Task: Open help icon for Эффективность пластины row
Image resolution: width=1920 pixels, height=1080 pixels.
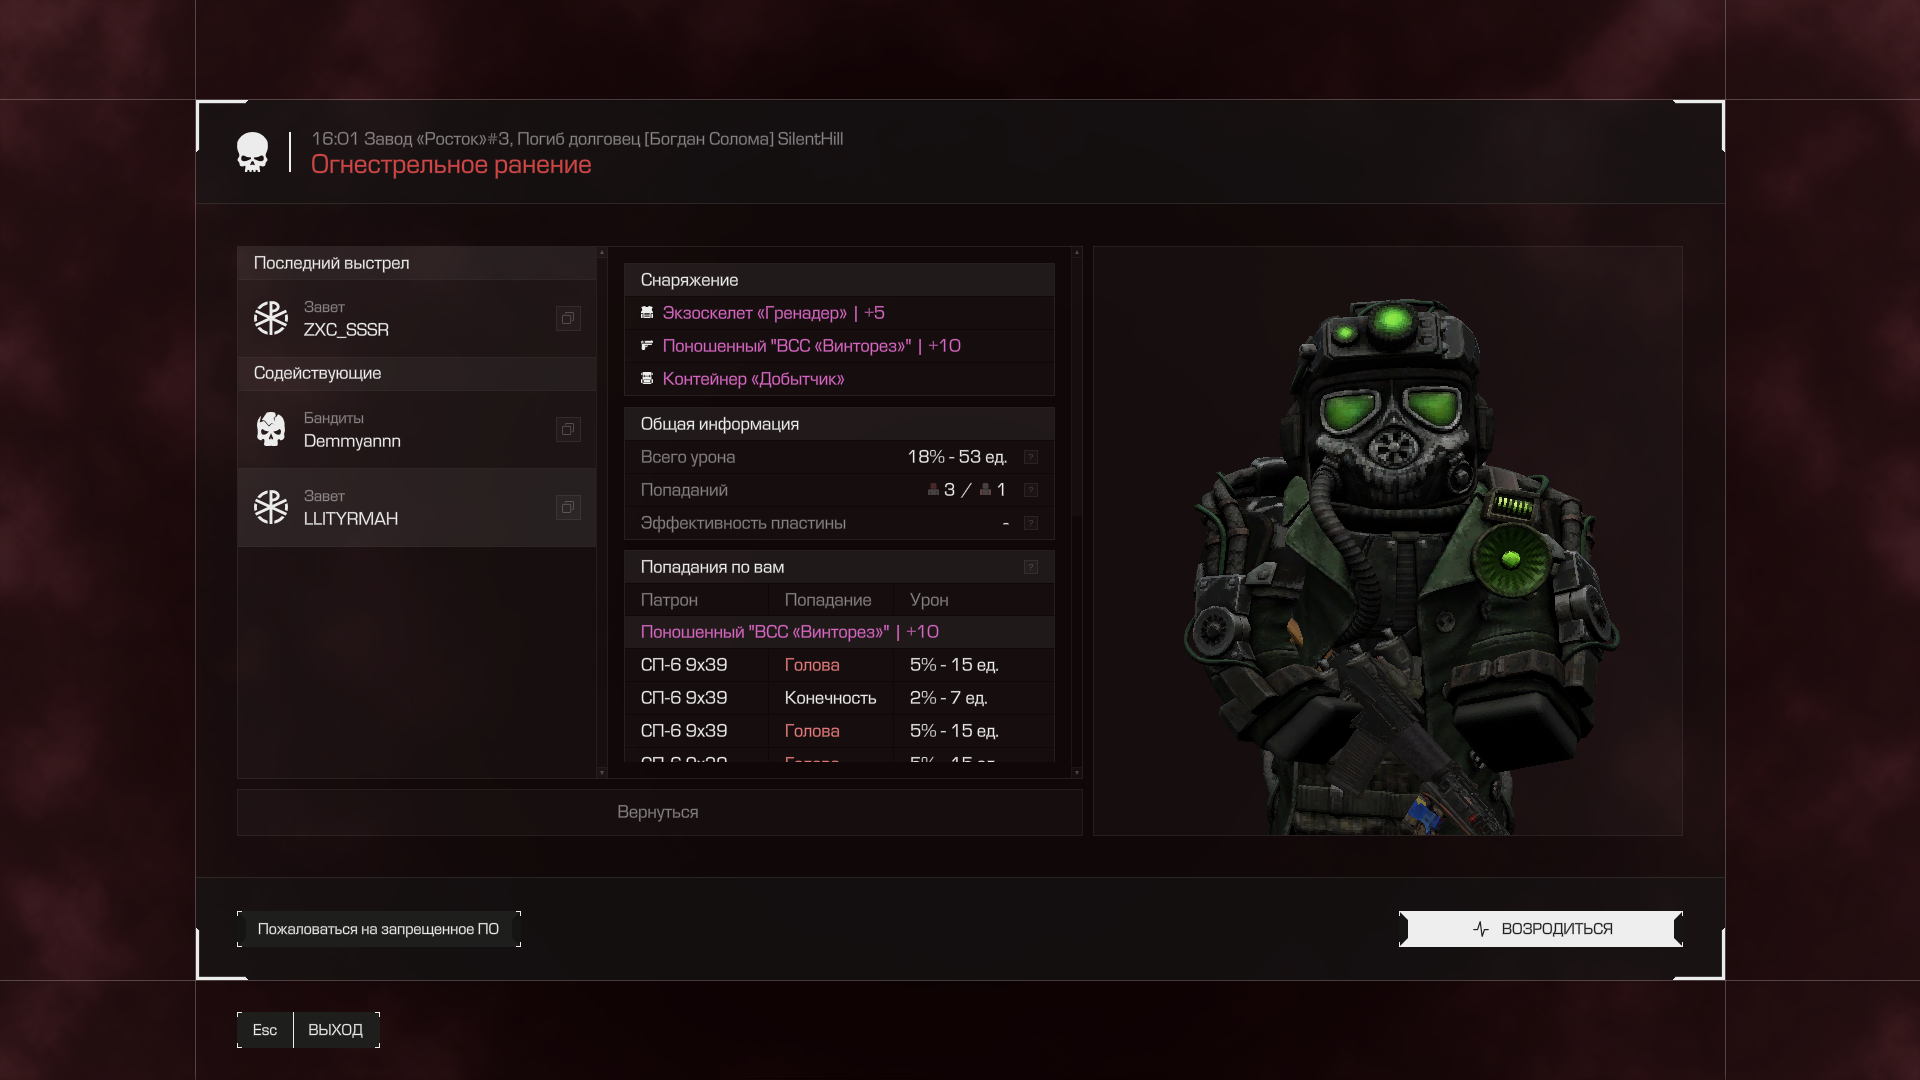Action: (1031, 523)
